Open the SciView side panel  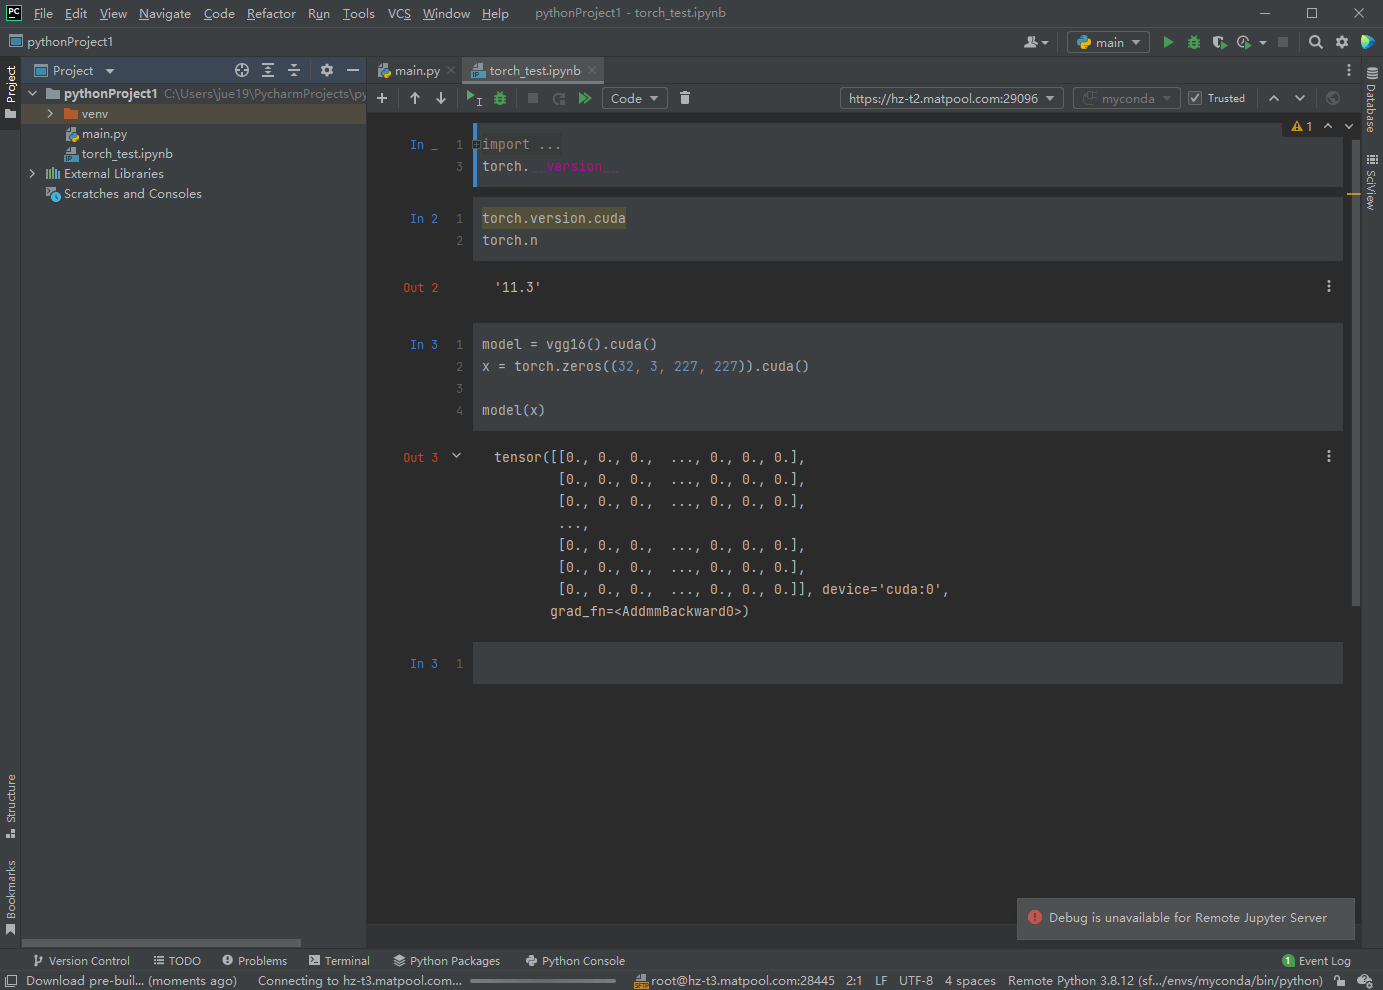(x=1371, y=181)
